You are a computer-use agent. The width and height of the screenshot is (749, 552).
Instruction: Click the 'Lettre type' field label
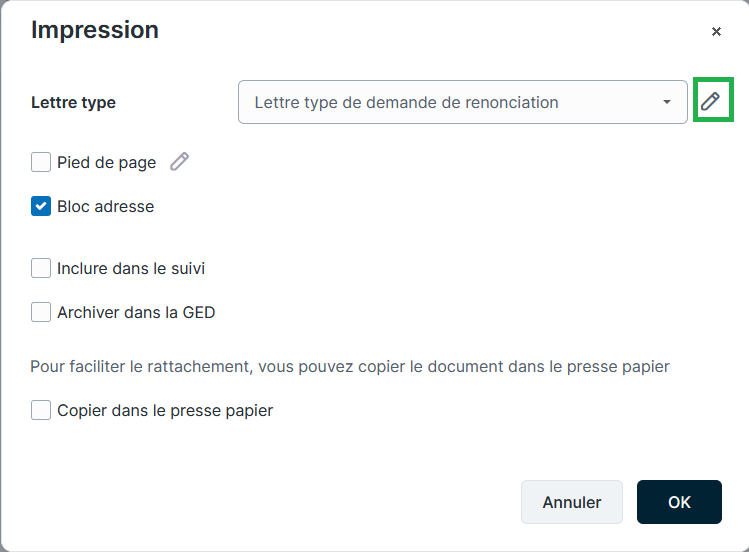pos(73,102)
